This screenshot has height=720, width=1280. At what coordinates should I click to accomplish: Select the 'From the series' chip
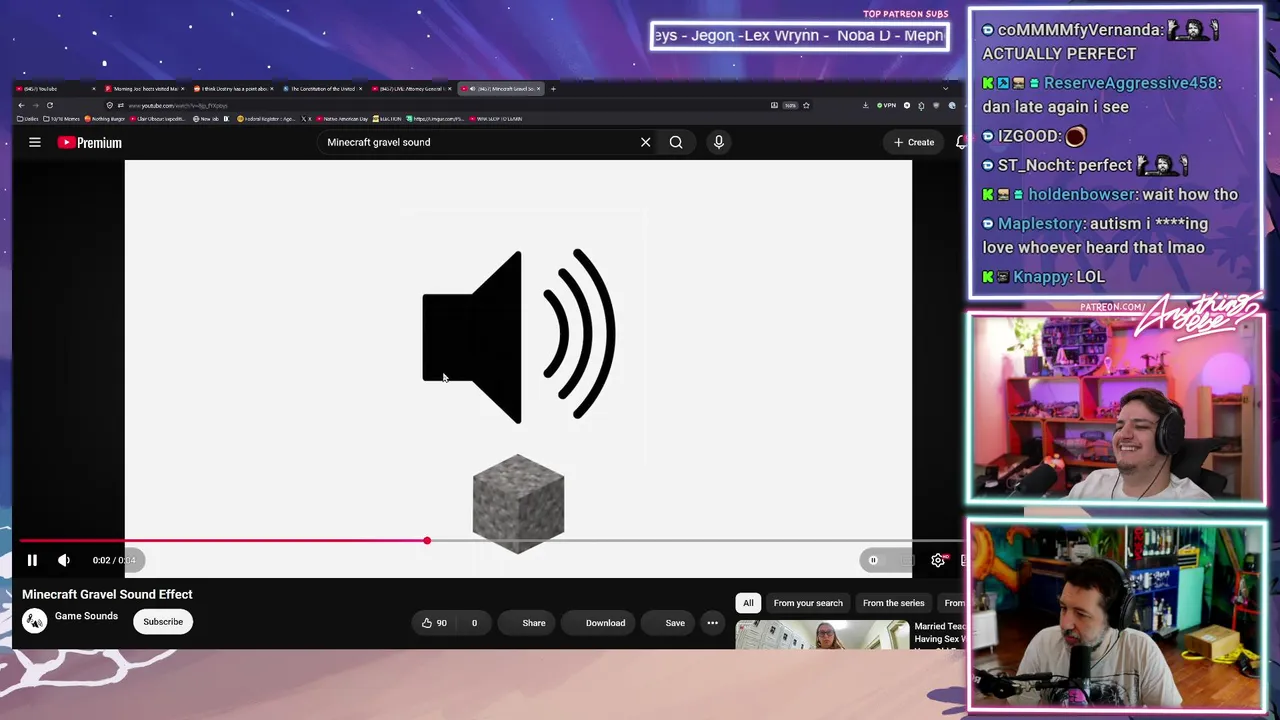[x=893, y=603]
